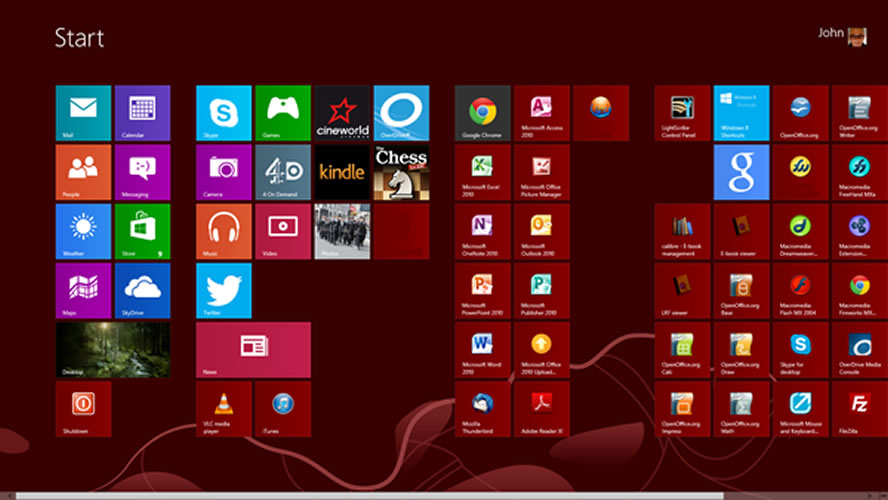This screenshot has height=500, width=888.
Task: Open the wide News tile
Action: point(253,350)
